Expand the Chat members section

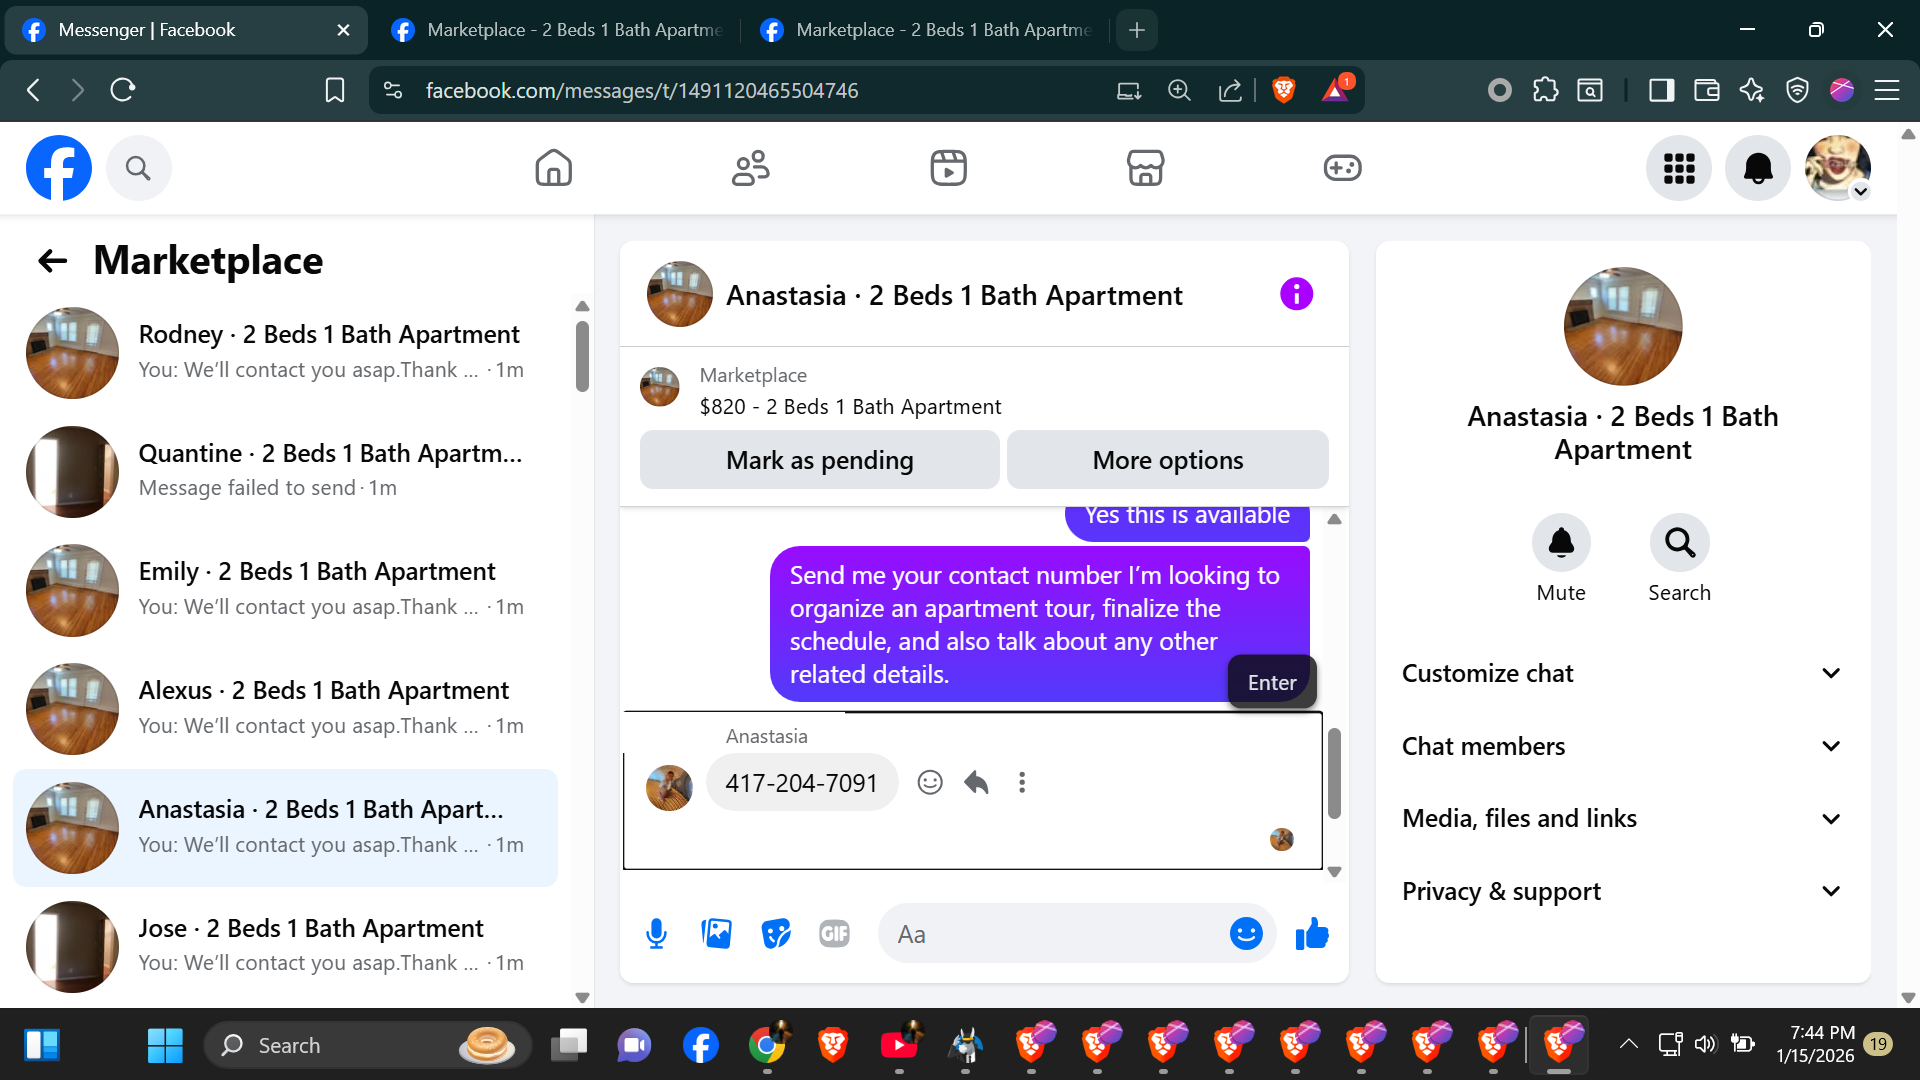click(x=1622, y=746)
